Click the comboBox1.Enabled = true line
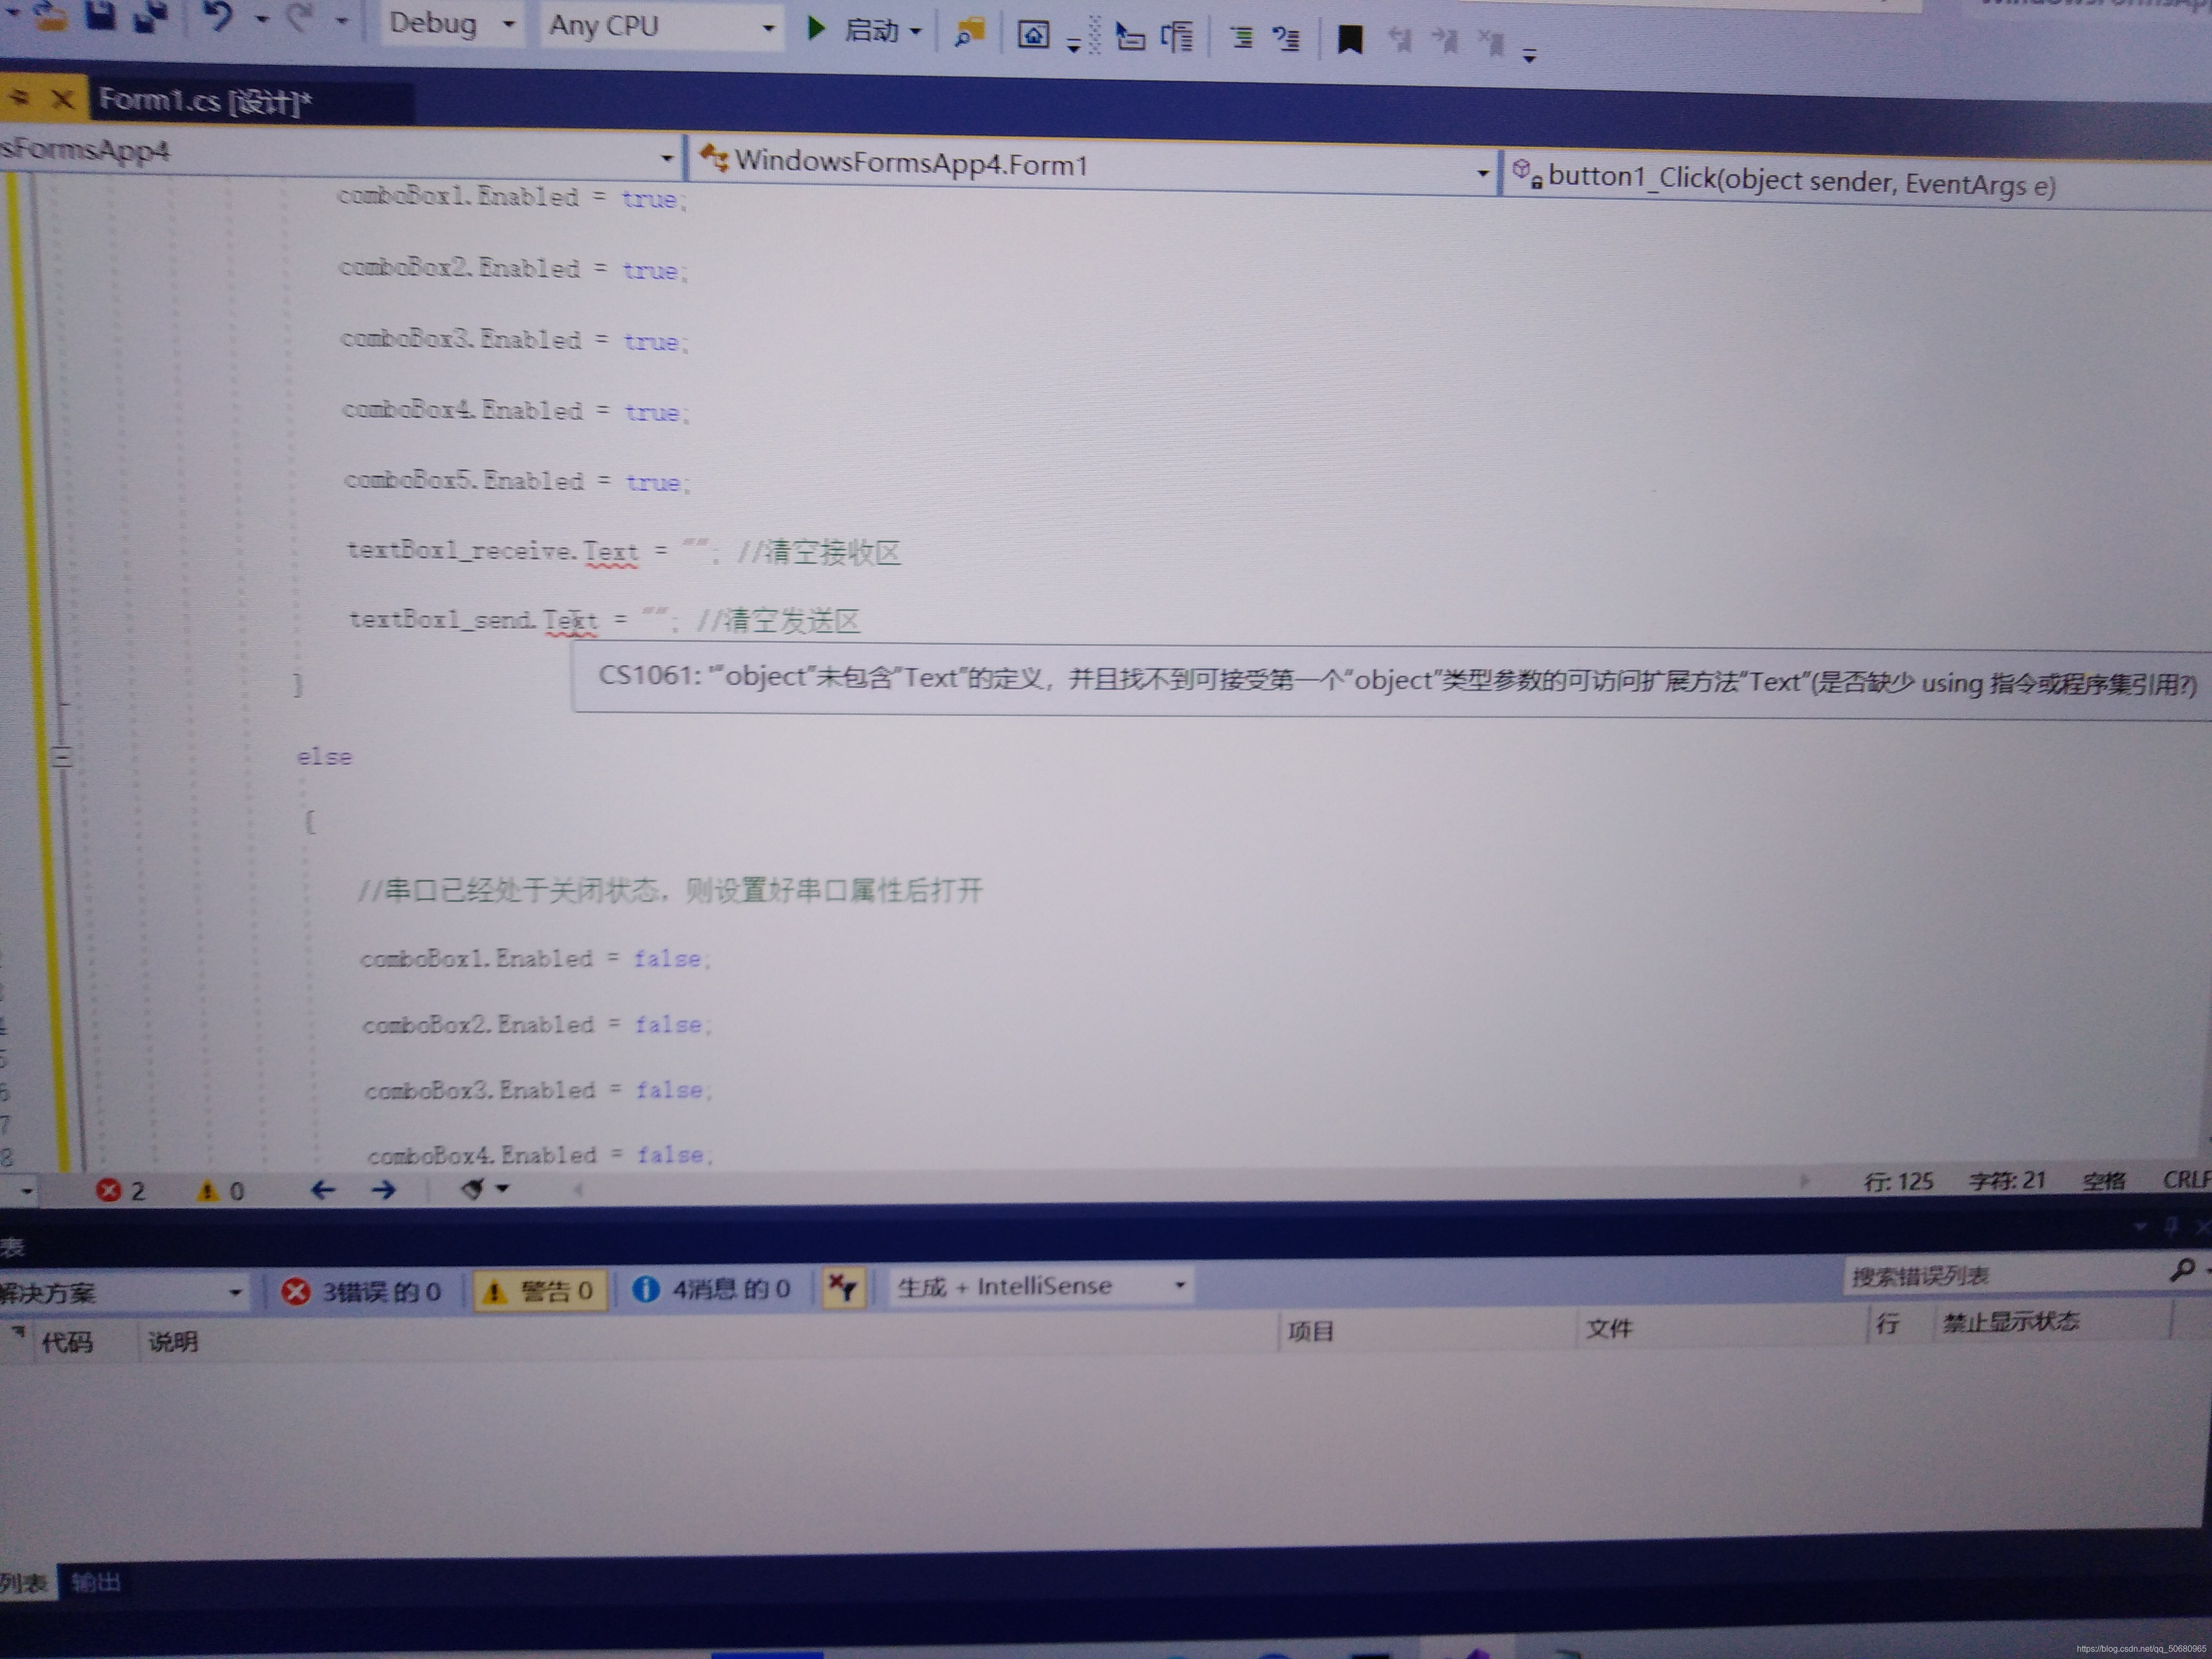This screenshot has height=1659, width=2212. point(512,198)
